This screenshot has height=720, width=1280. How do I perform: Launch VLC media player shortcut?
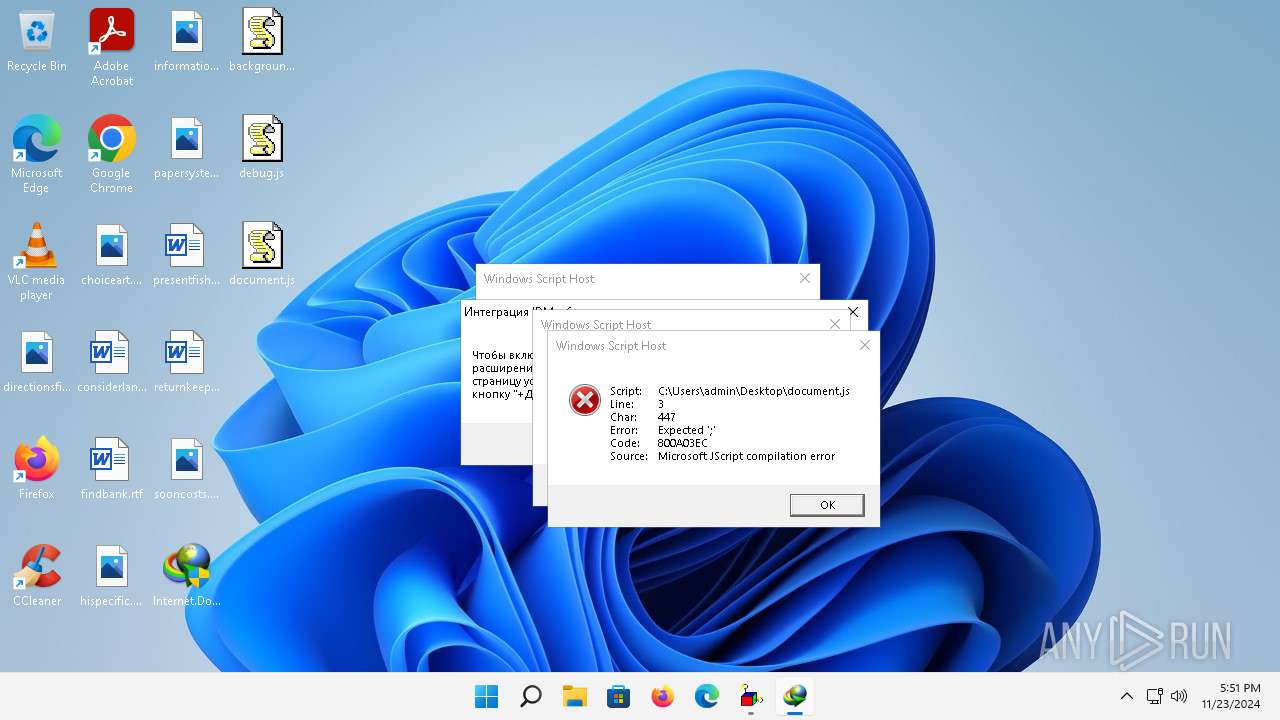37,261
